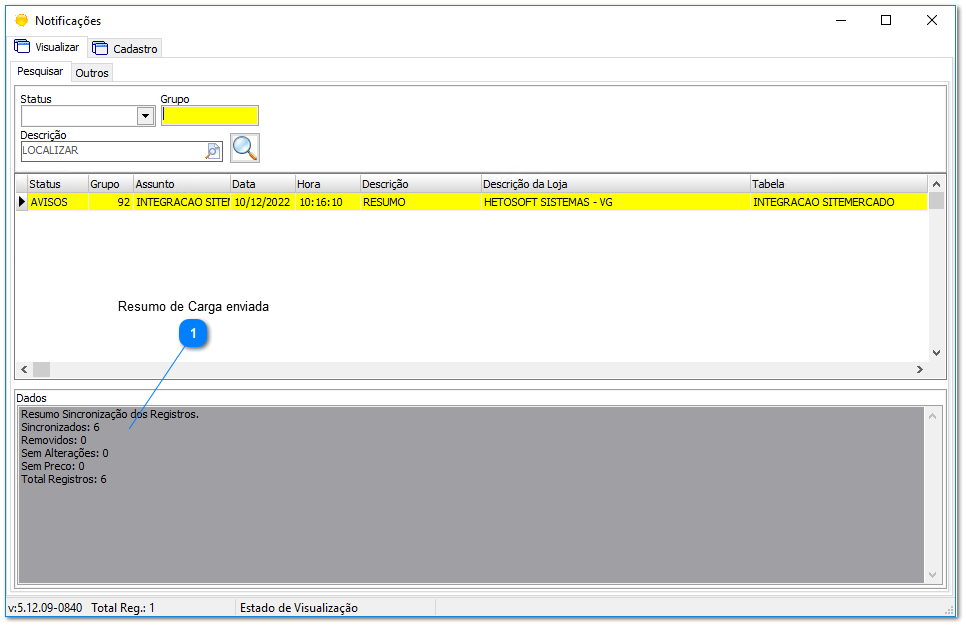Click the lookup icon inside Descrição field

pyautogui.click(x=213, y=151)
